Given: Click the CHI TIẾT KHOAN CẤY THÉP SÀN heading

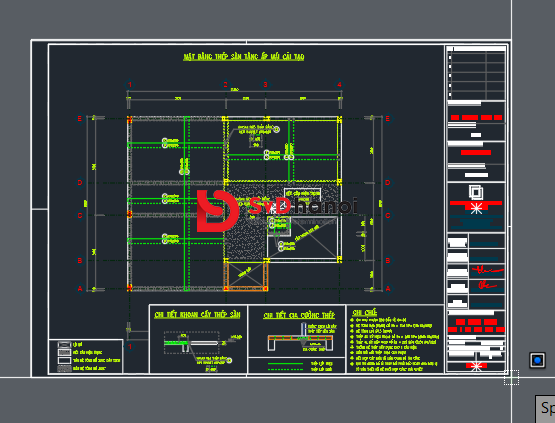Looking at the screenshot, I should coord(197,315).
